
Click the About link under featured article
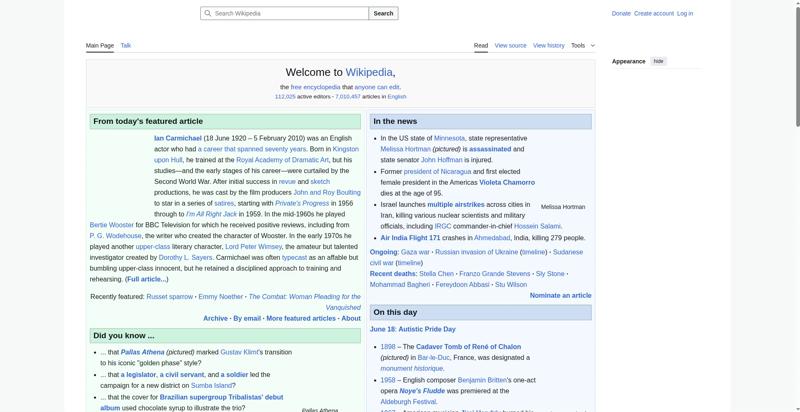pyautogui.click(x=351, y=318)
